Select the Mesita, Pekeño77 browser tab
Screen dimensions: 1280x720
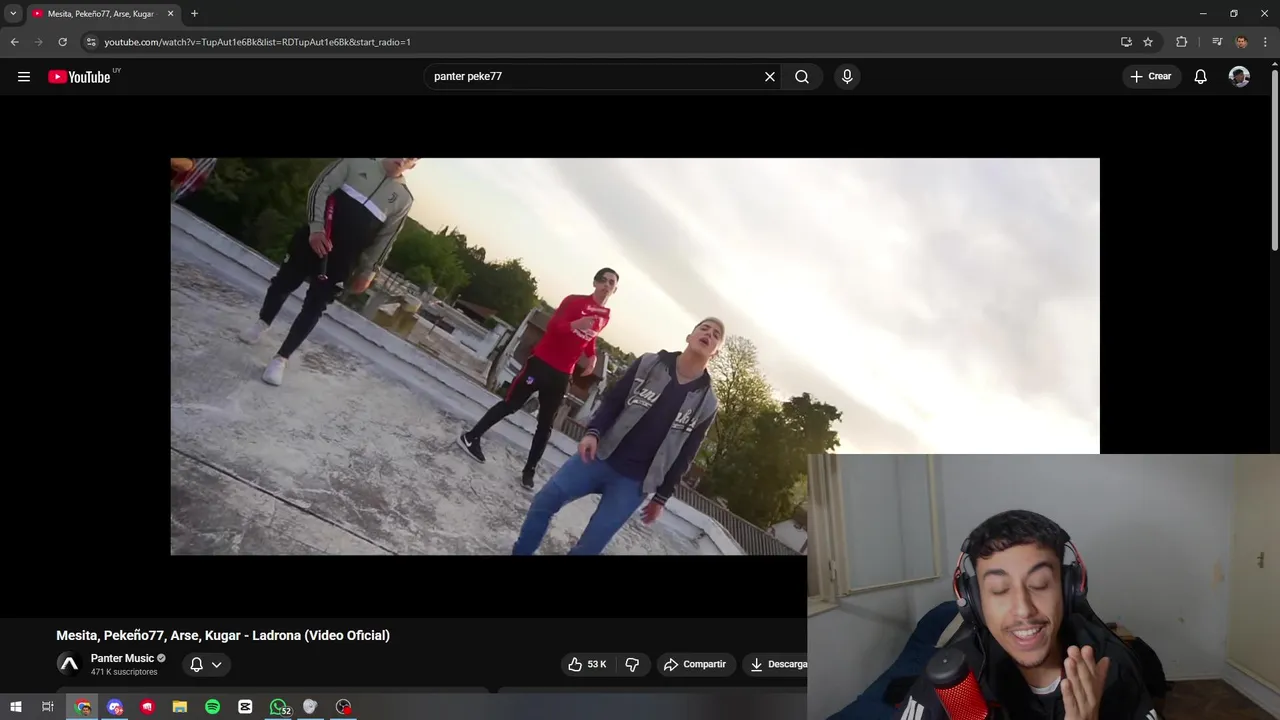click(102, 14)
